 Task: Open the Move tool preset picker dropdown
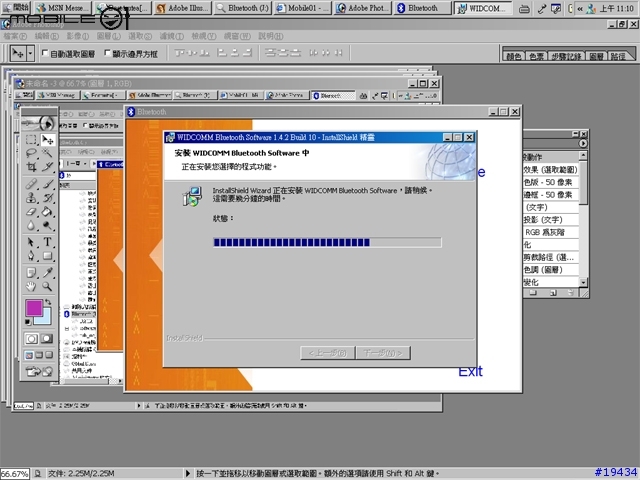30,53
